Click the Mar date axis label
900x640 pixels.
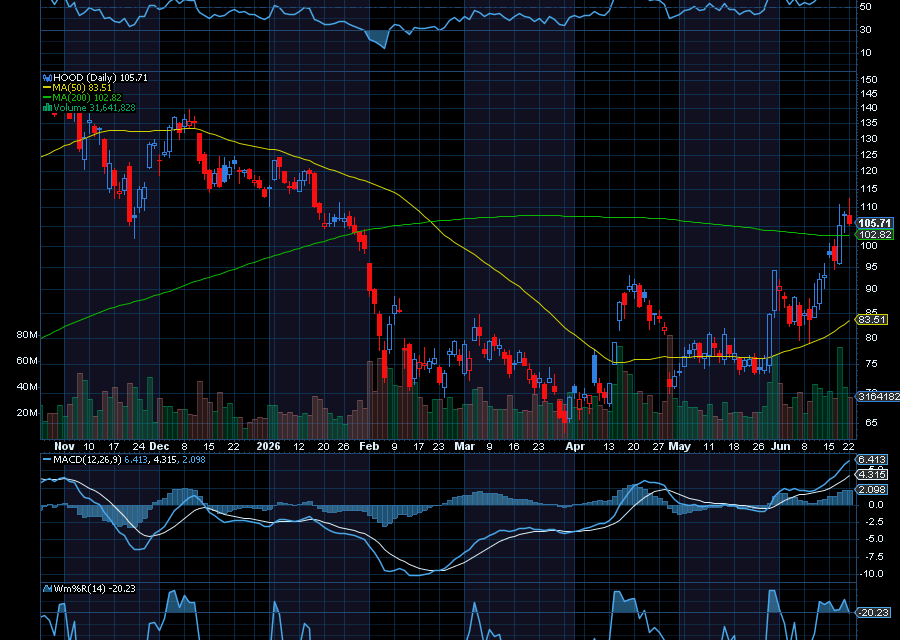point(464,447)
